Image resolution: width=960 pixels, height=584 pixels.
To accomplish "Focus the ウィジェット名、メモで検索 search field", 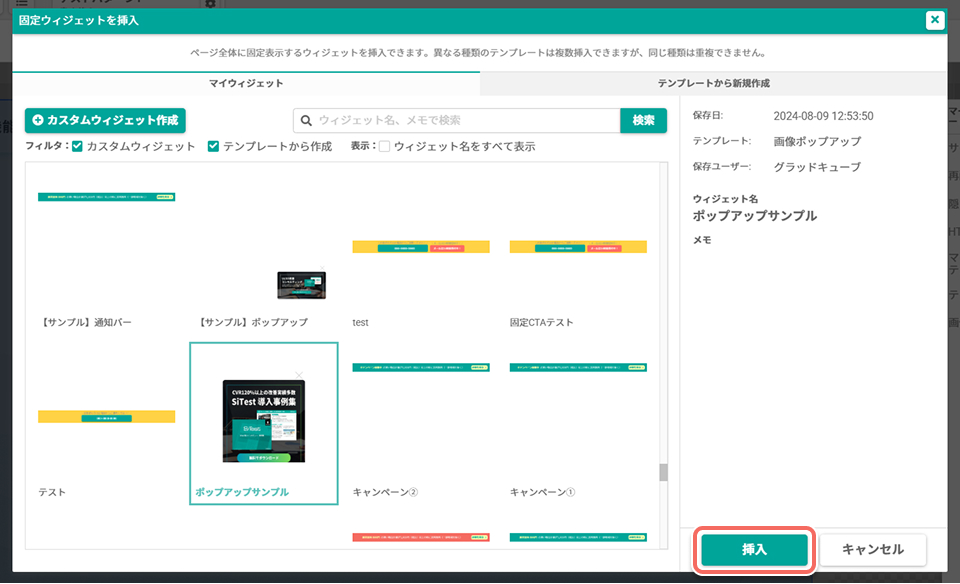I will click(x=457, y=121).
